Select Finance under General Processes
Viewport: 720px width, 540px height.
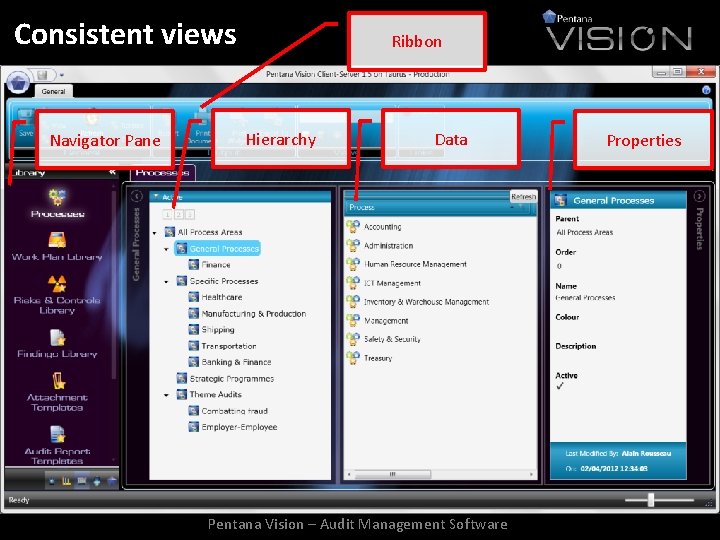tap(215, 264)
